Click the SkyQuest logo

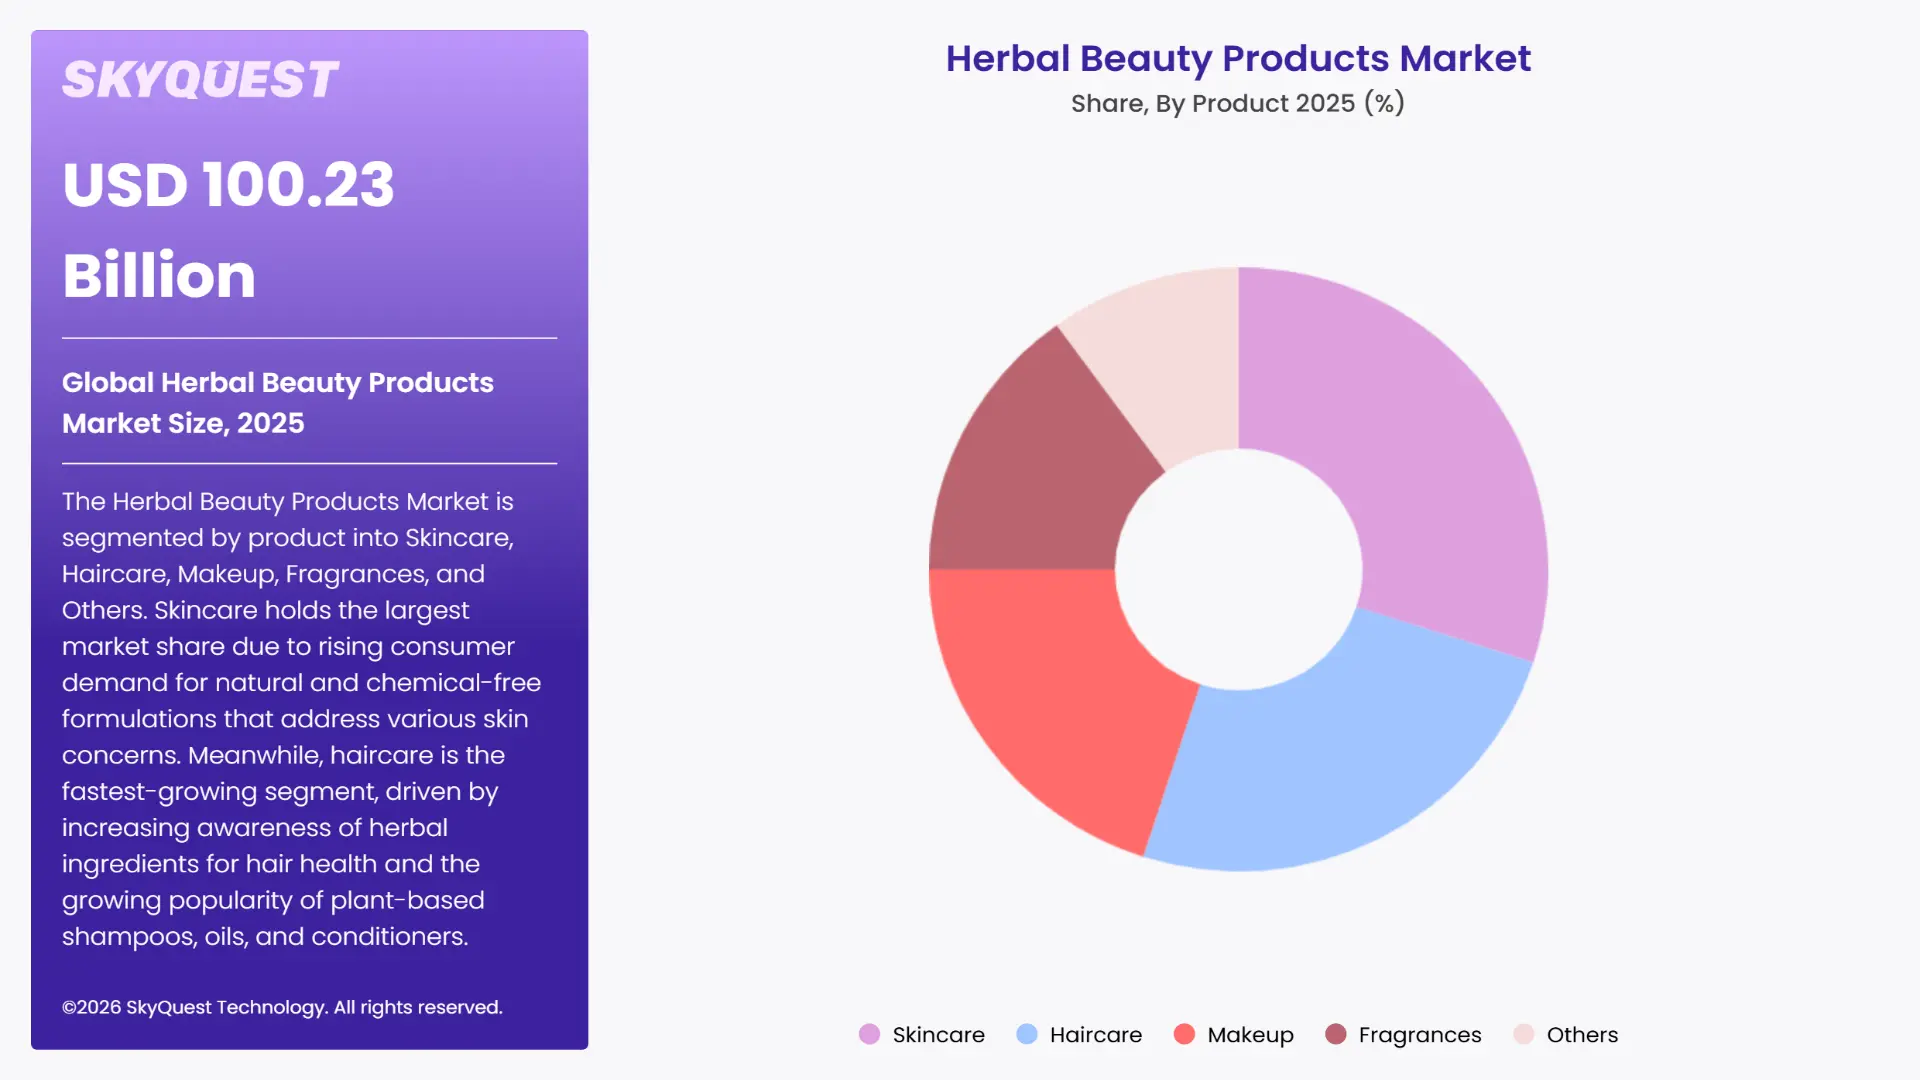point(200,80)
